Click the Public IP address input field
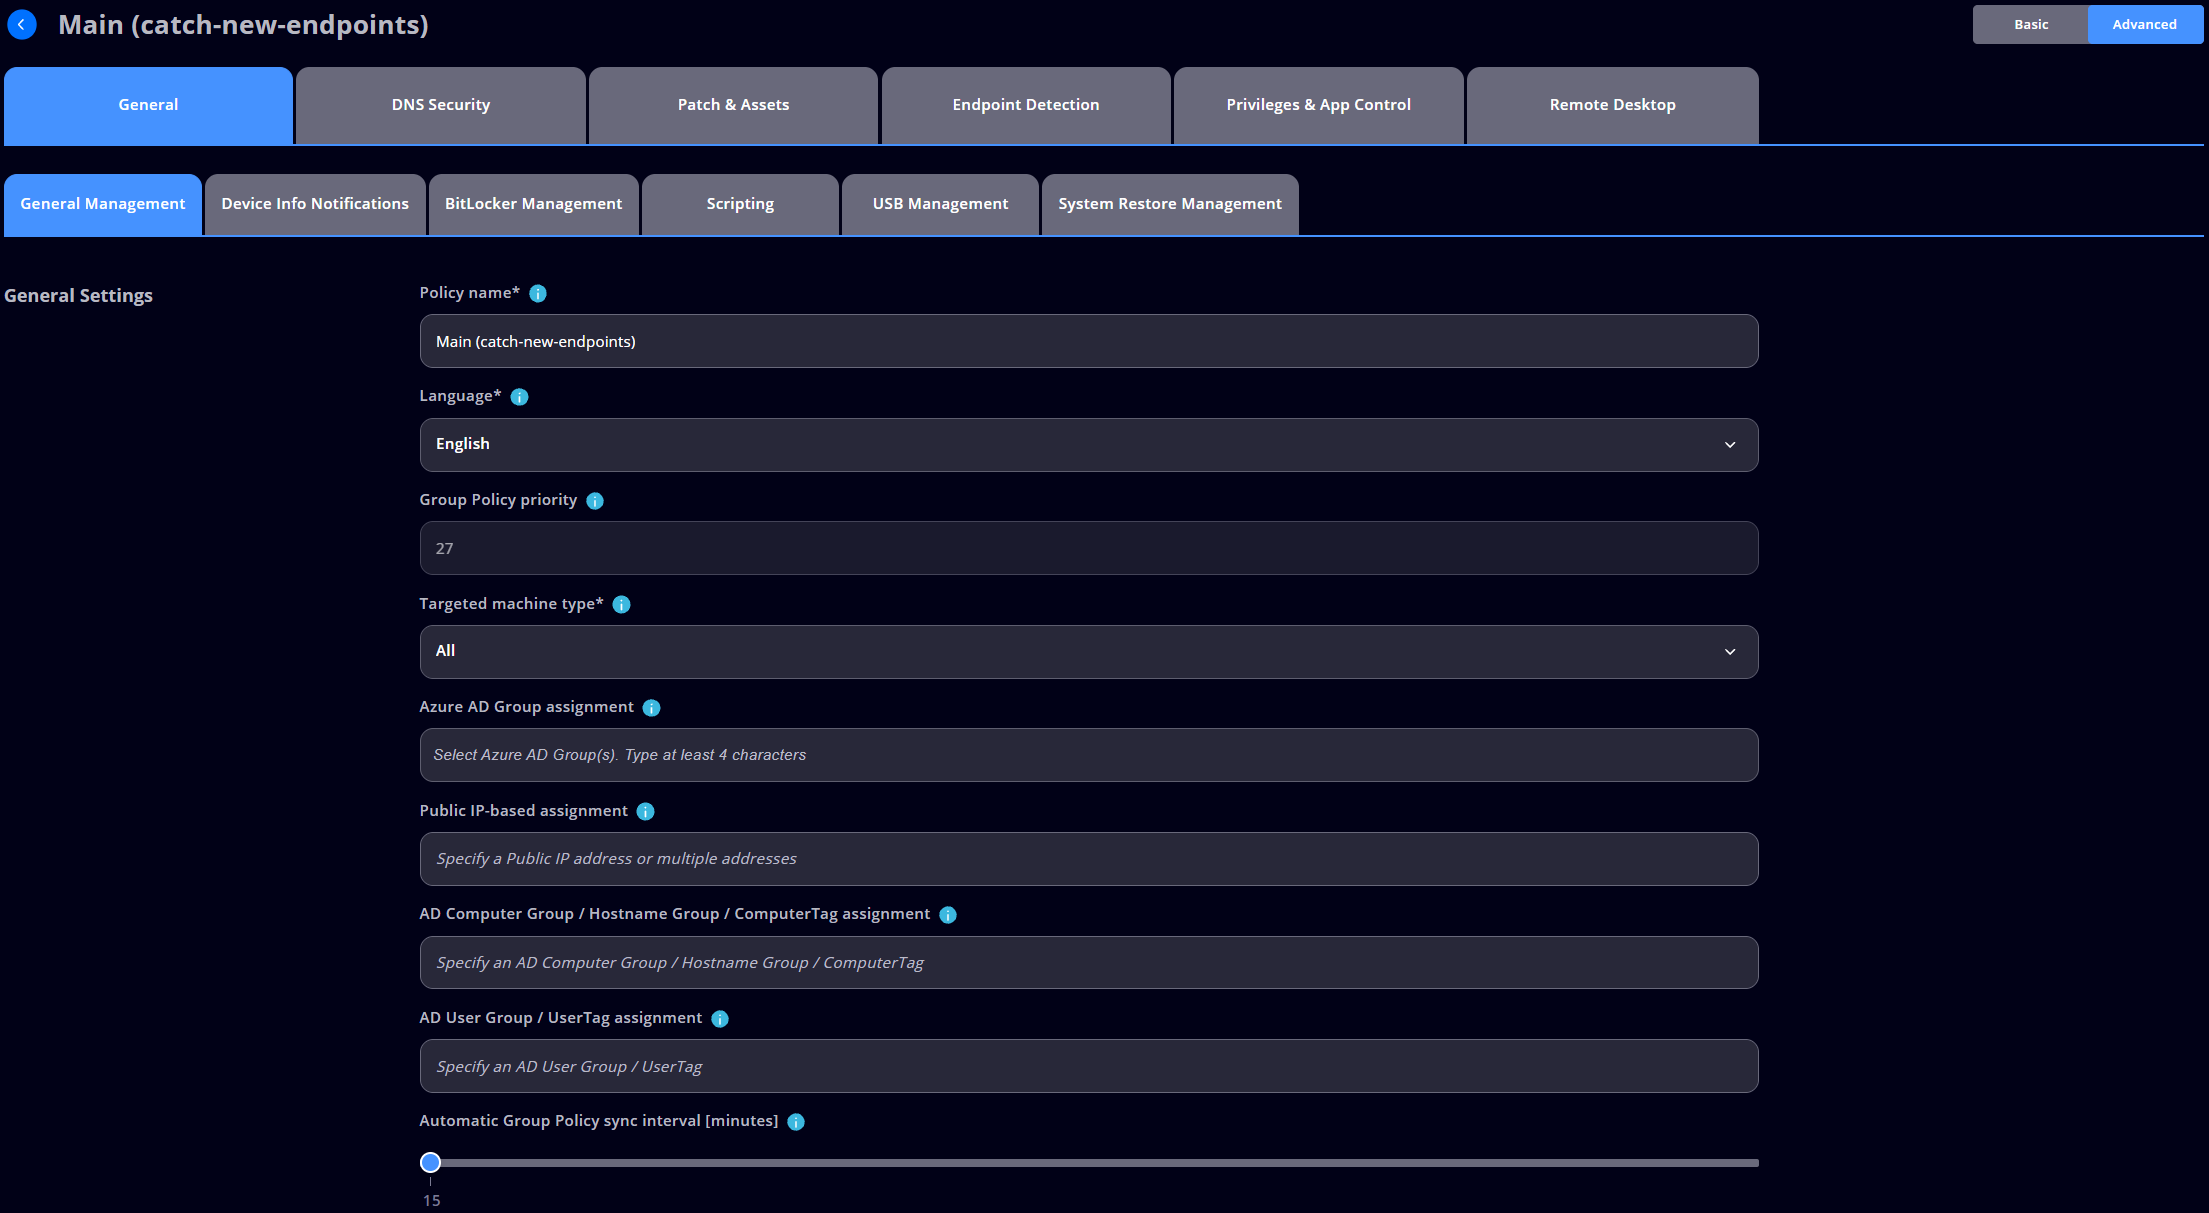Image resolution: width=2209 pixels, height=1213 pixels. 1089,860
